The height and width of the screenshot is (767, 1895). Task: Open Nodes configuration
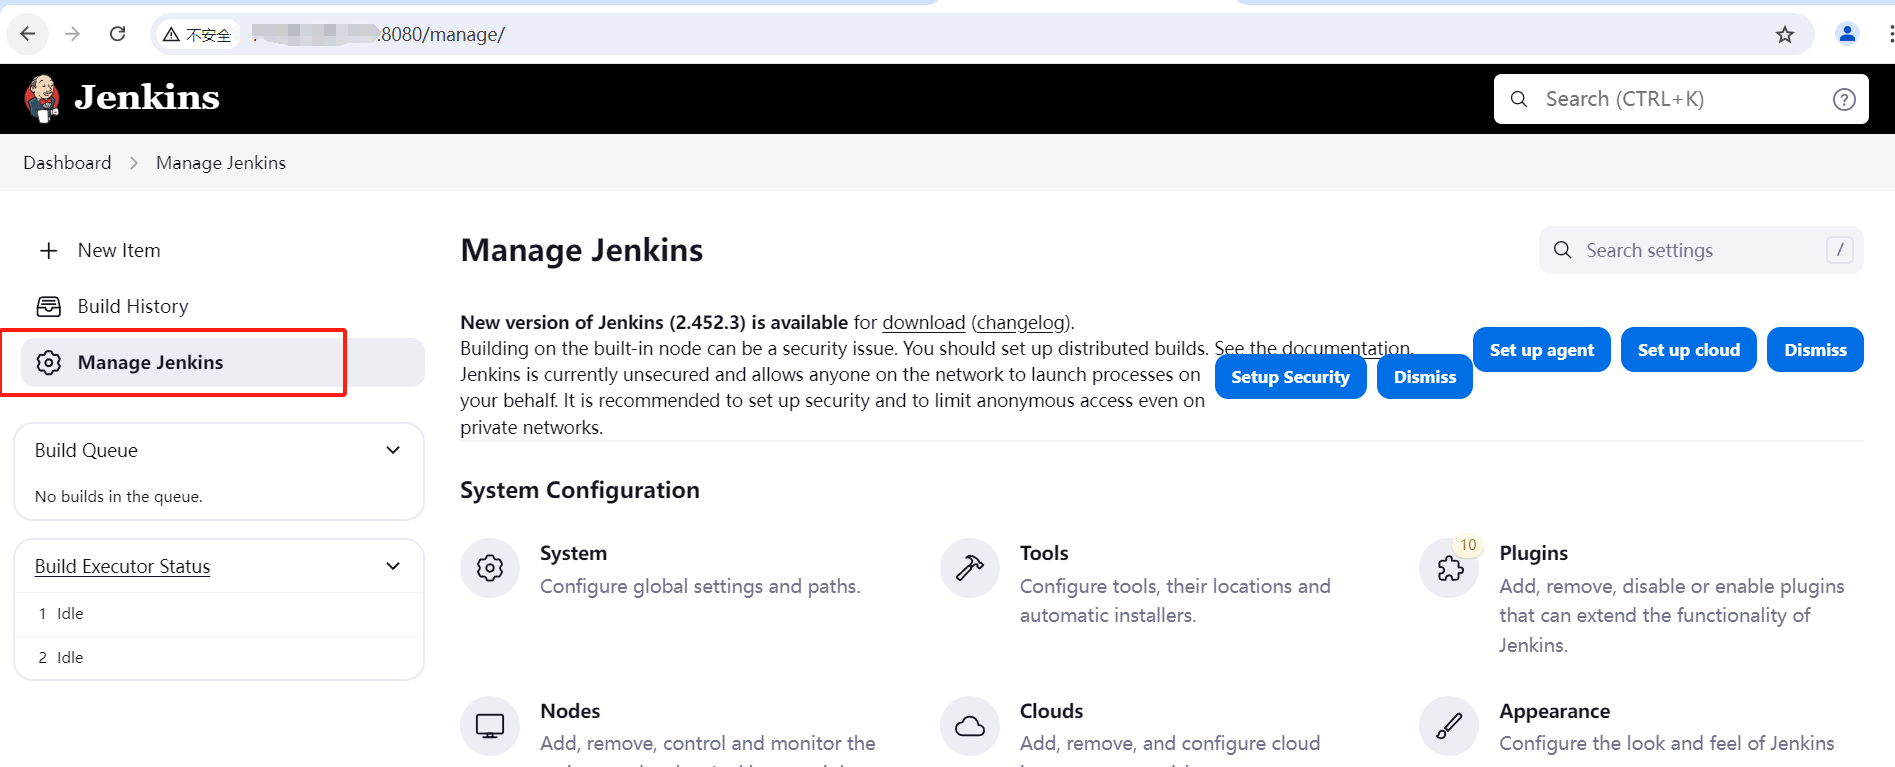coord(570,711)
